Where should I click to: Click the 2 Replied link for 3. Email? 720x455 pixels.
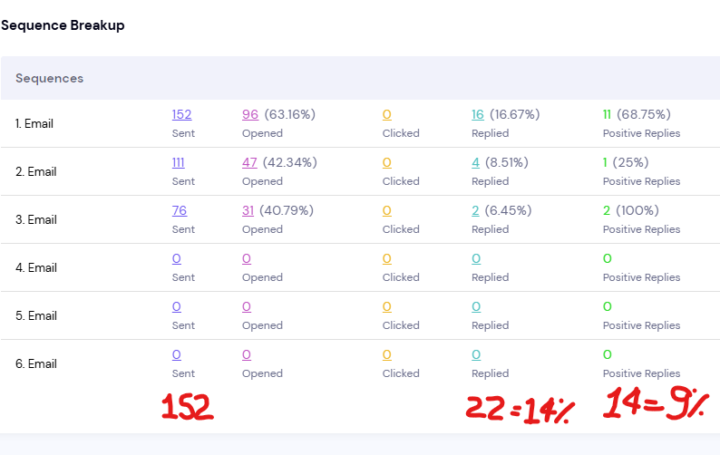pyautogui.click(x=476, y=211)
